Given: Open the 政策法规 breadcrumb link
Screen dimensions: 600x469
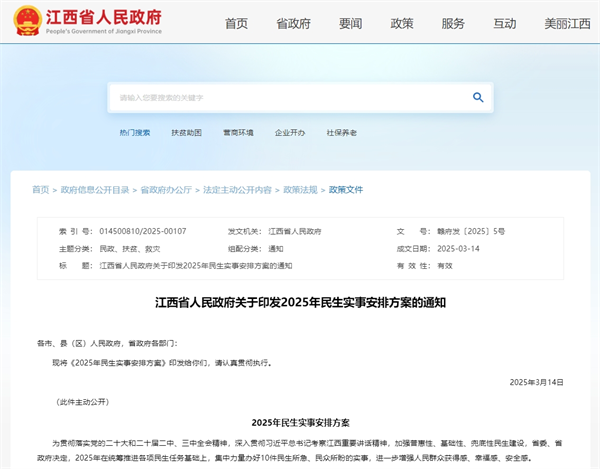Looking at the screenshot, I should [x=300, y=190].
